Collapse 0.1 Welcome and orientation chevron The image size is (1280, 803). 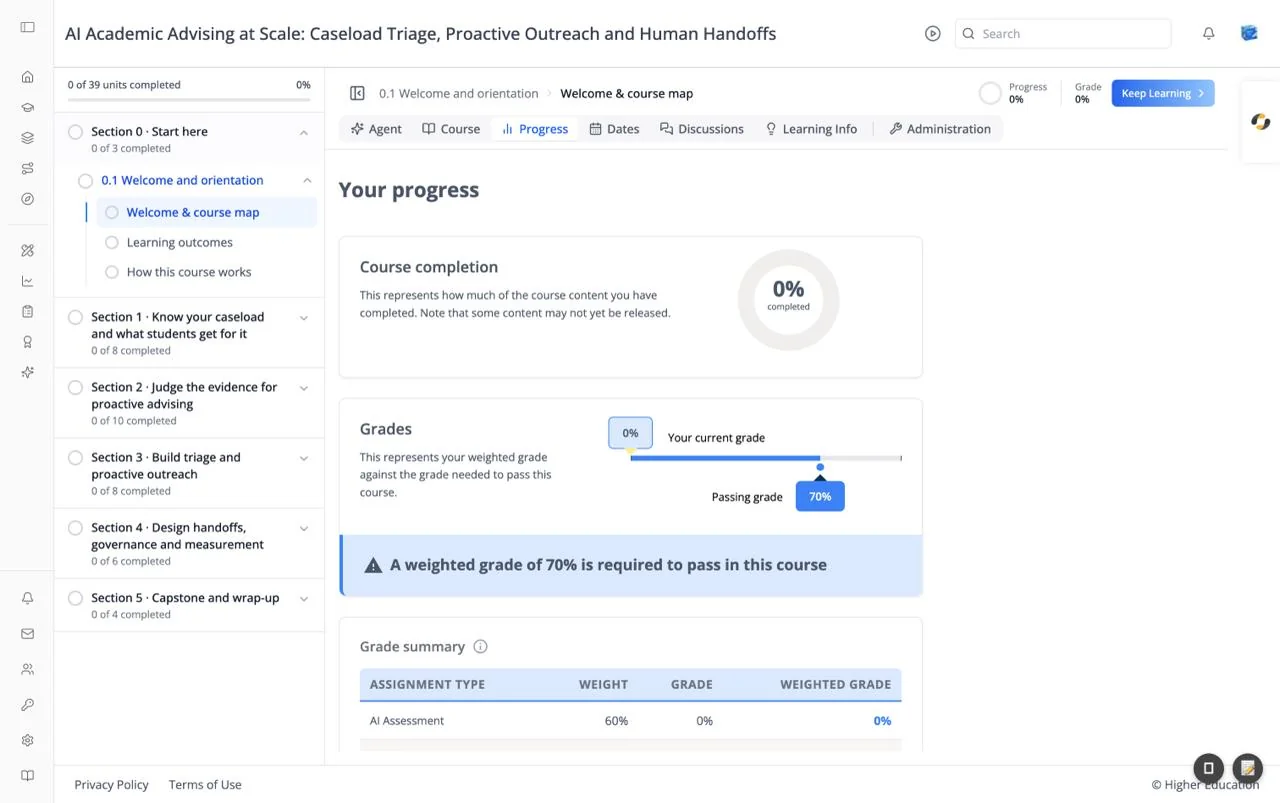click(x=307, y=180)
